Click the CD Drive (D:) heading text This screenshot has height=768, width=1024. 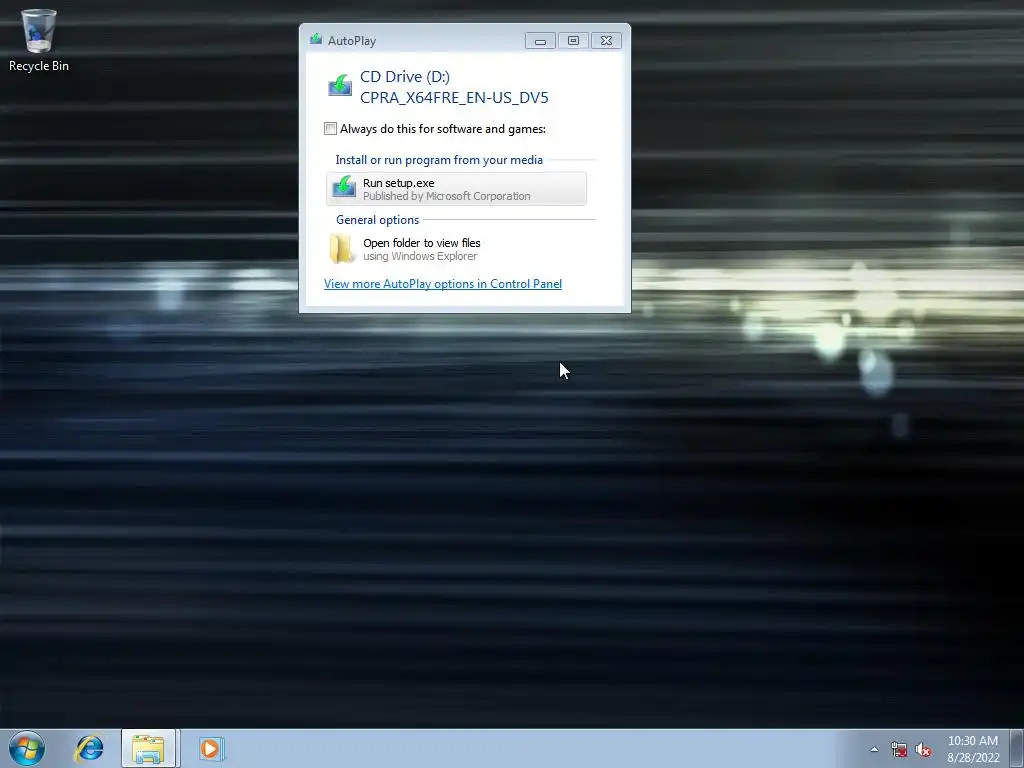[x=405, y=77]
